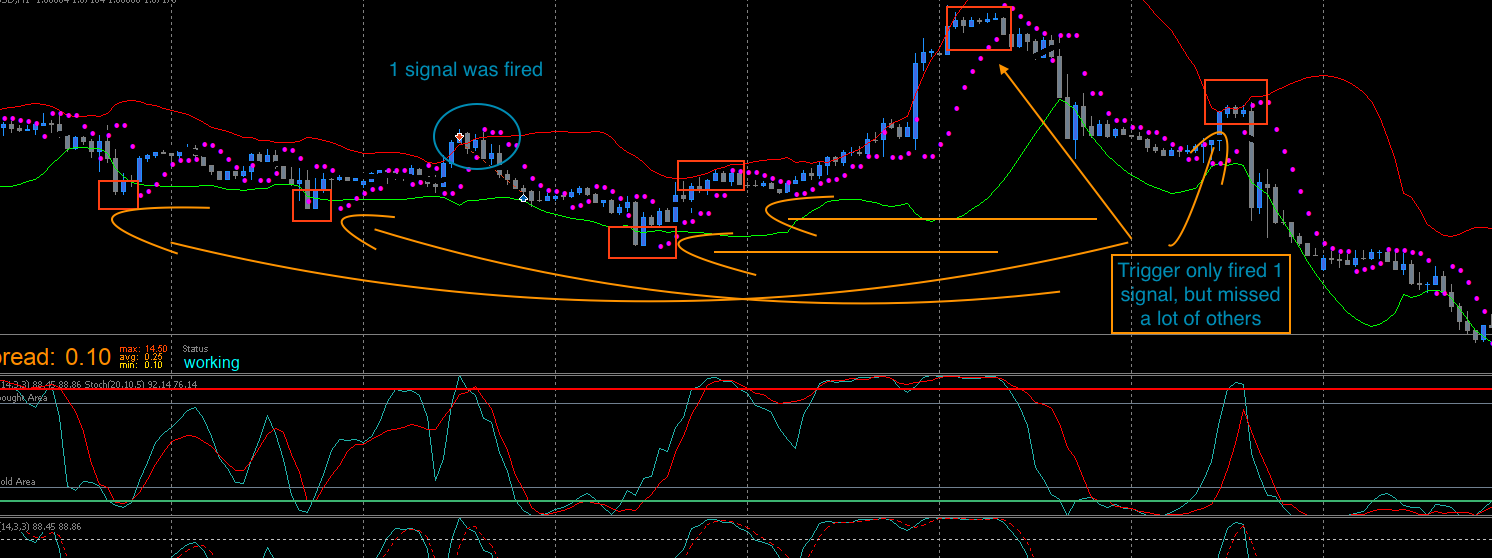Click the orange Spread 0.10 readout
Image resolution: width=1492 pixels, height=558 pixels.
pos(55,356)
